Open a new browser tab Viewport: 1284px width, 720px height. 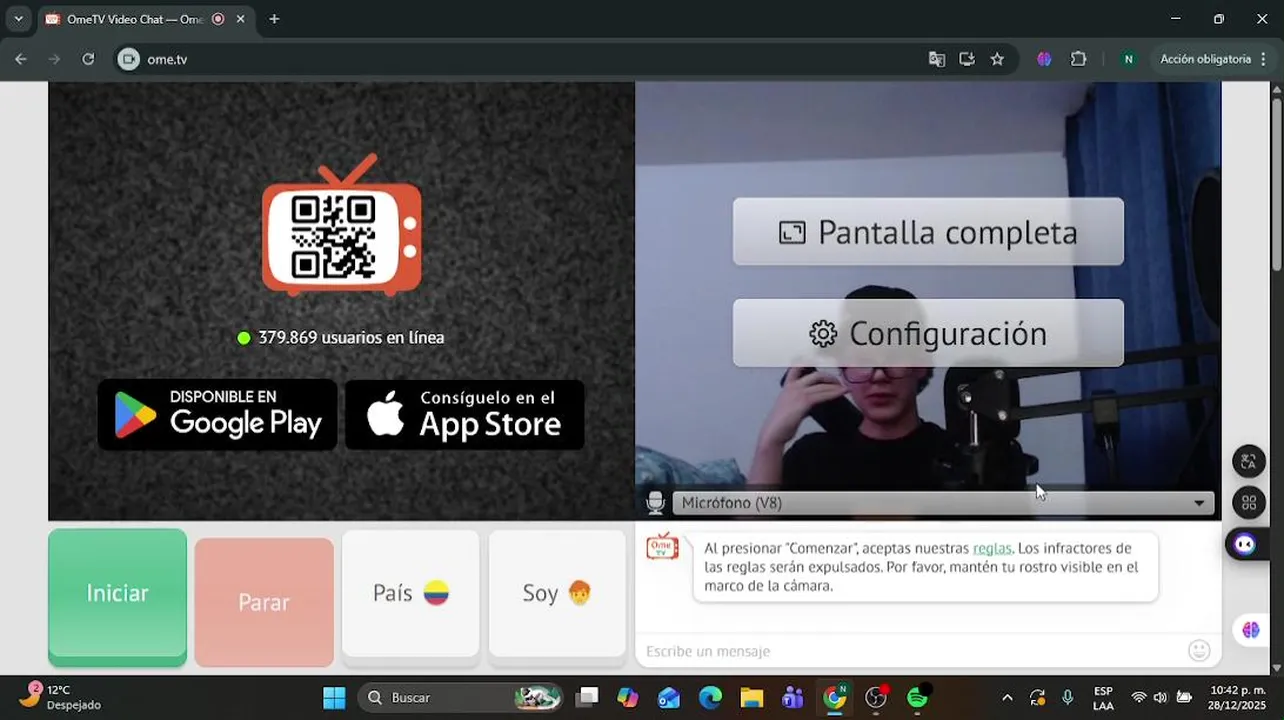274,19
